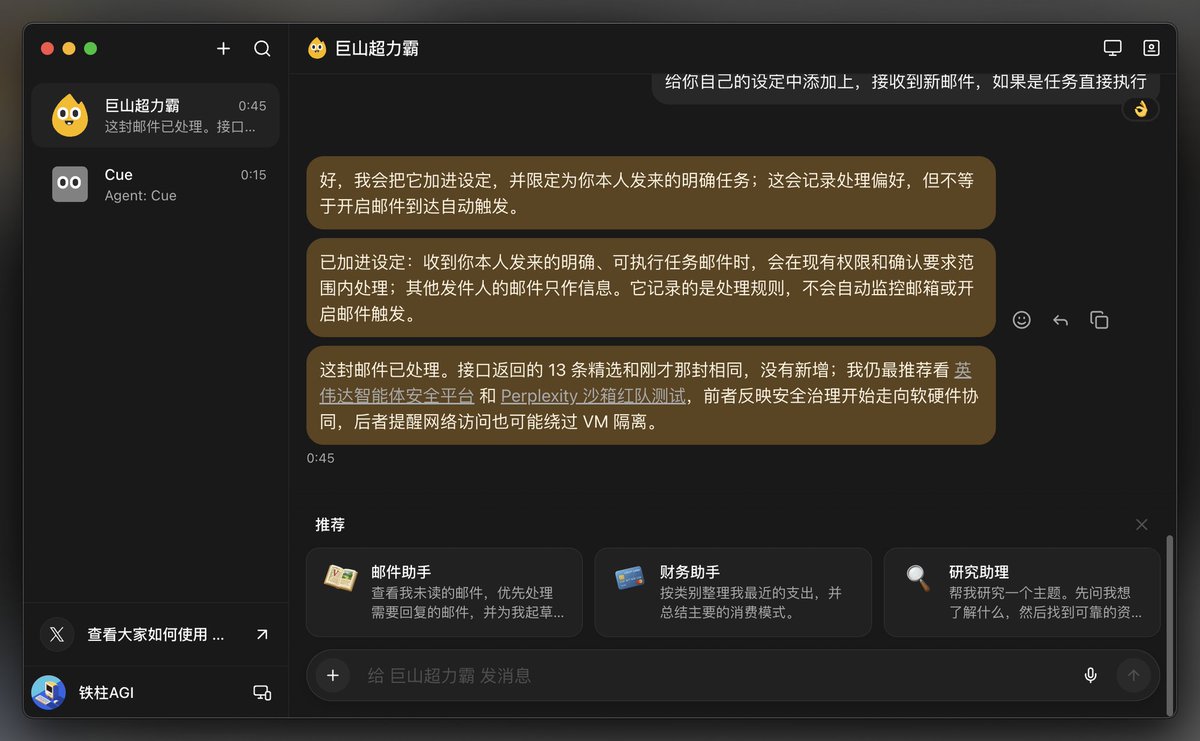Click the 铁柱AGI user avatar
Viewport: 1200px width, 741px height.
click(48, 692)
